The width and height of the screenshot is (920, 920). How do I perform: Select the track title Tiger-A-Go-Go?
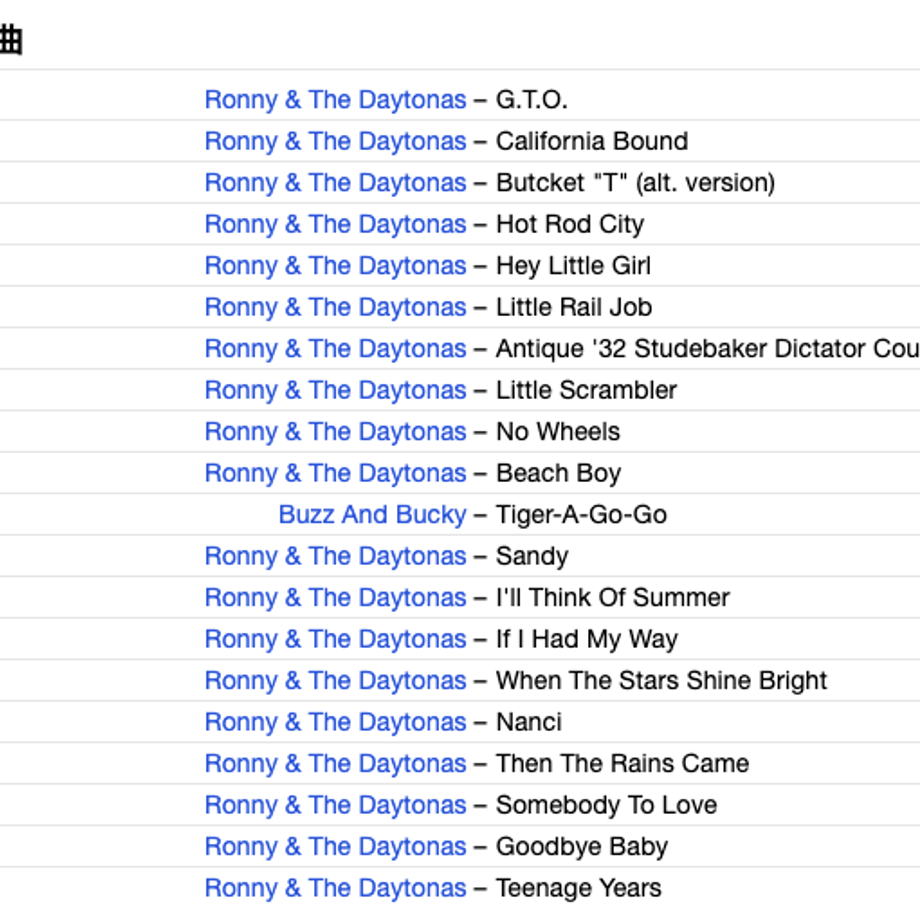581,515
